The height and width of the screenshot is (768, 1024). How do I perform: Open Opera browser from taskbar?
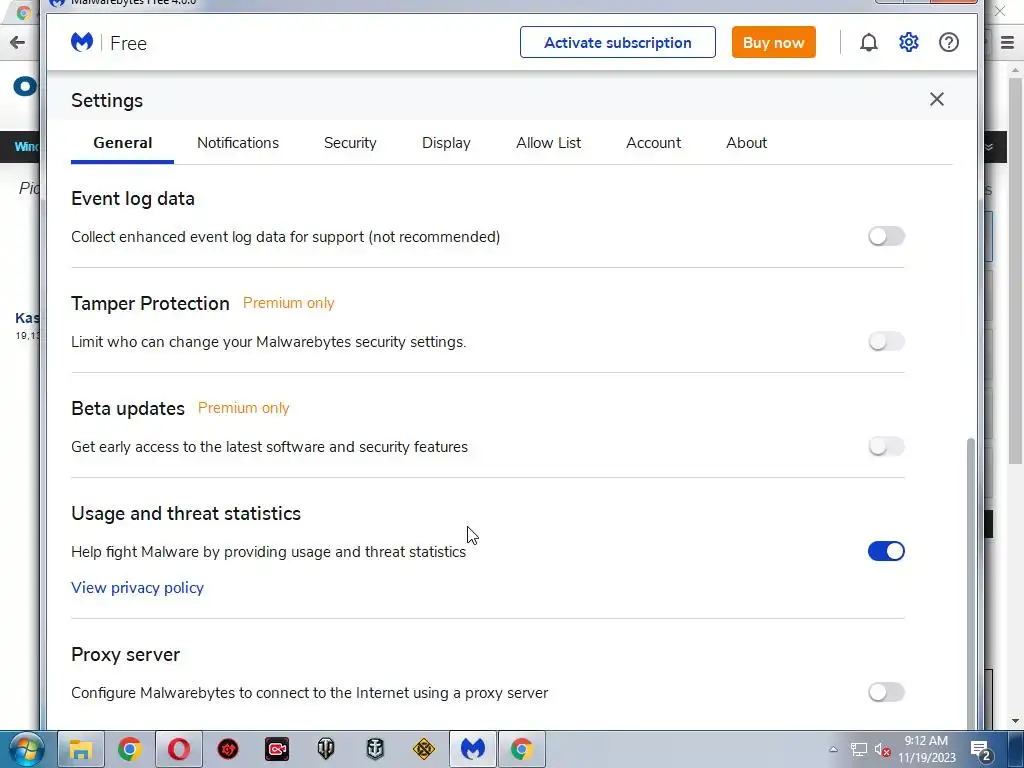pyautogui.click(x=179, y=749)
